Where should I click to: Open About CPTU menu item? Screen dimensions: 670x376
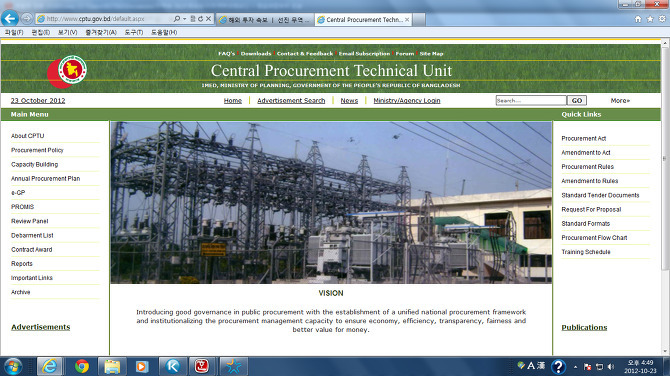tap(28, 136)
